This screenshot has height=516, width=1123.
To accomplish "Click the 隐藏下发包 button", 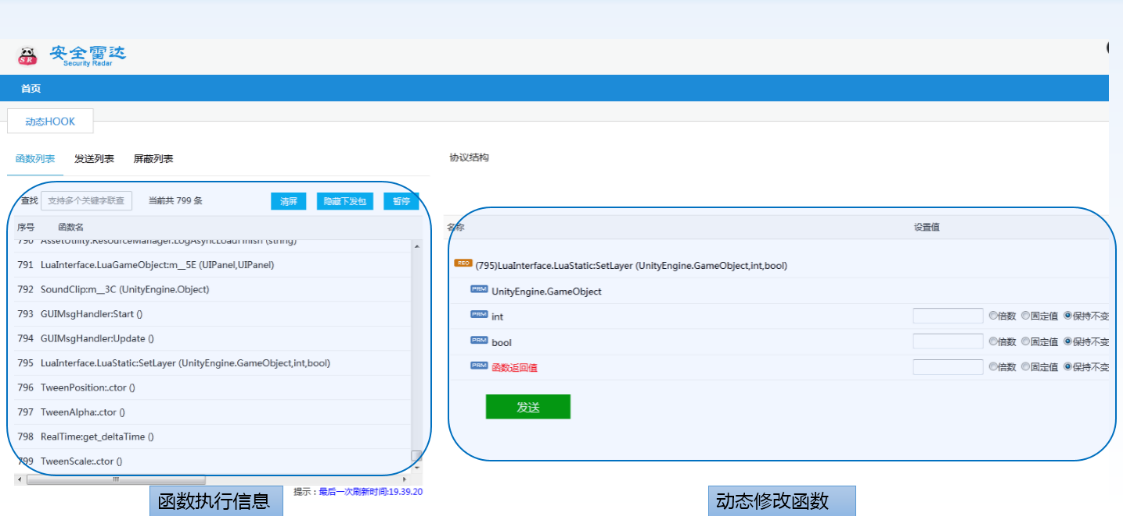I will 344,201.
